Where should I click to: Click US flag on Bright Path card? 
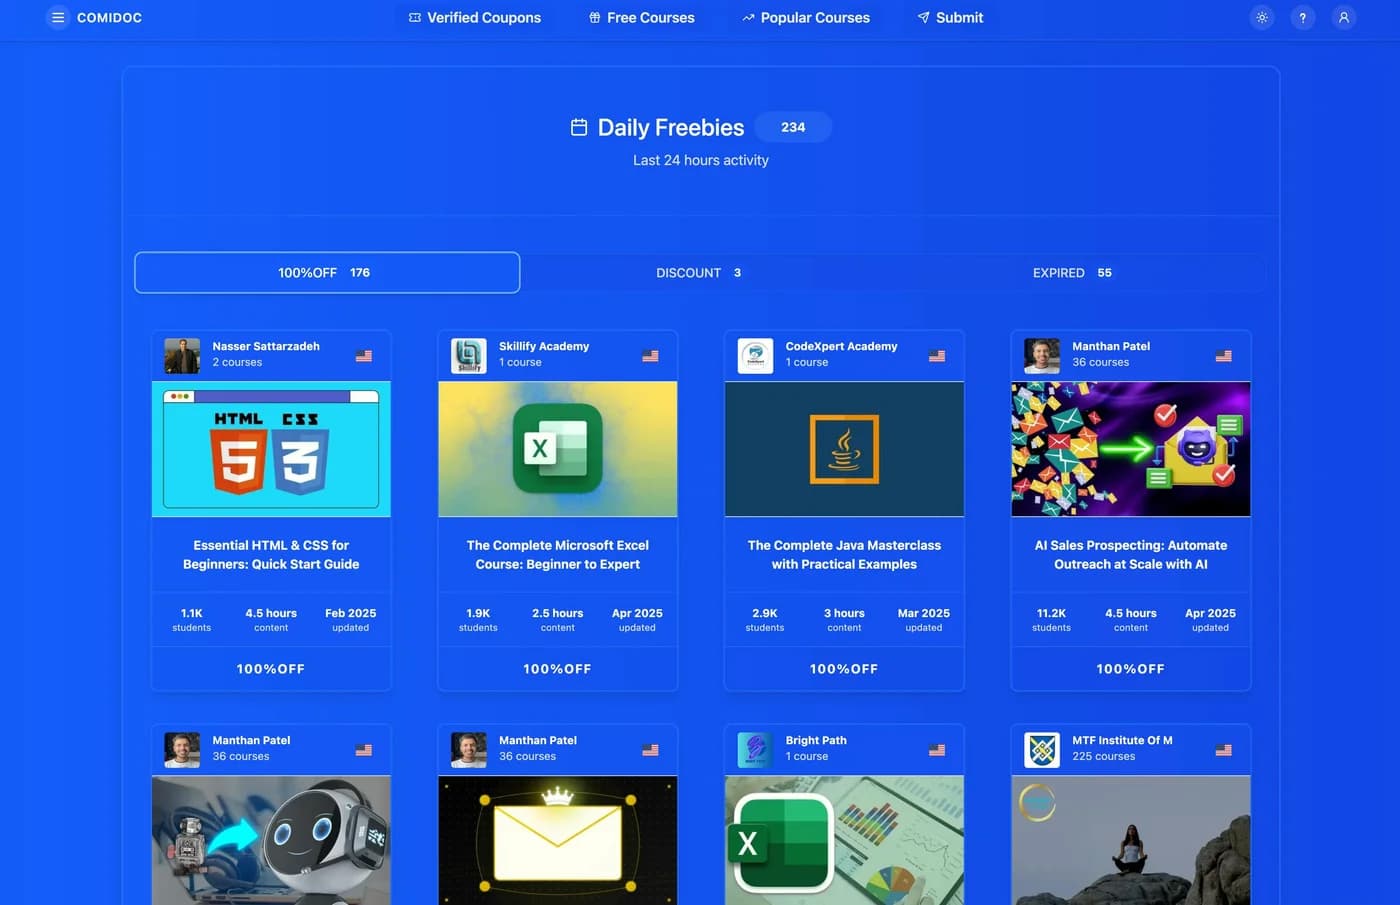click(937, 750)
